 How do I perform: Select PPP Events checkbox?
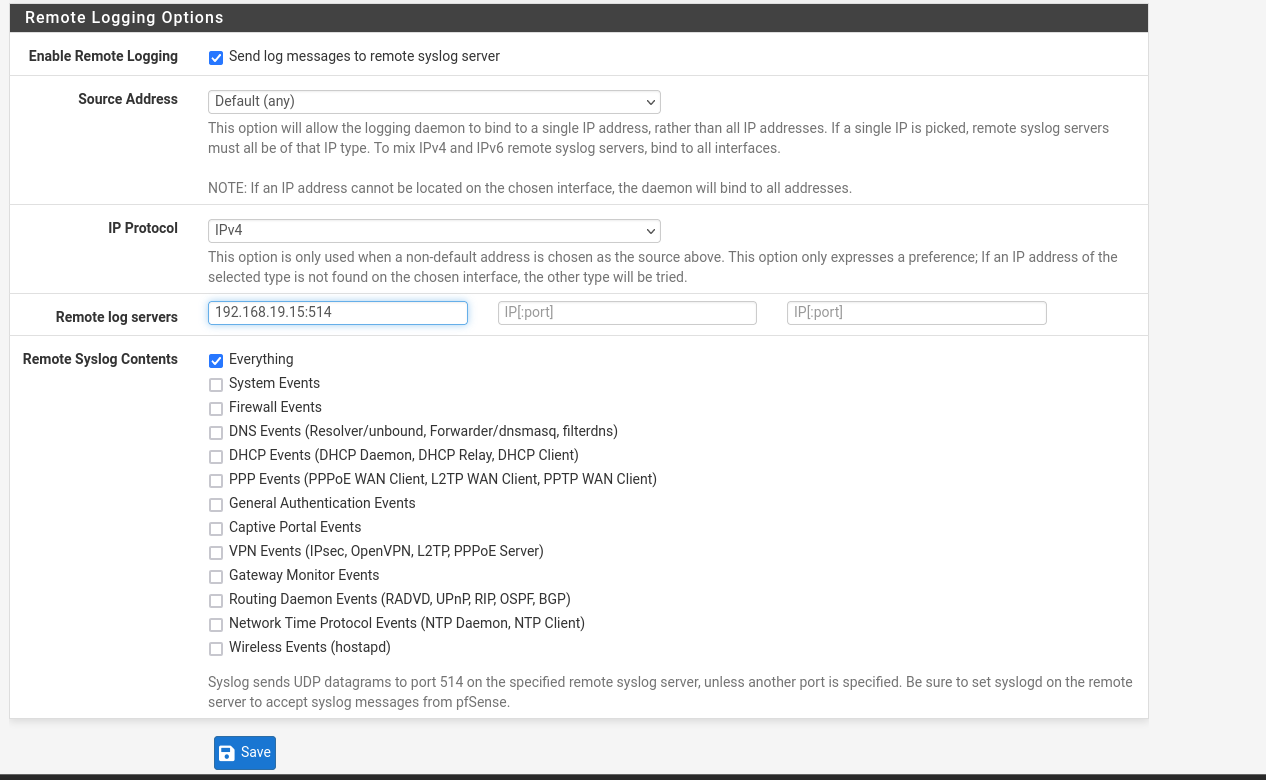pyautogui.click(x=216, y=481)
